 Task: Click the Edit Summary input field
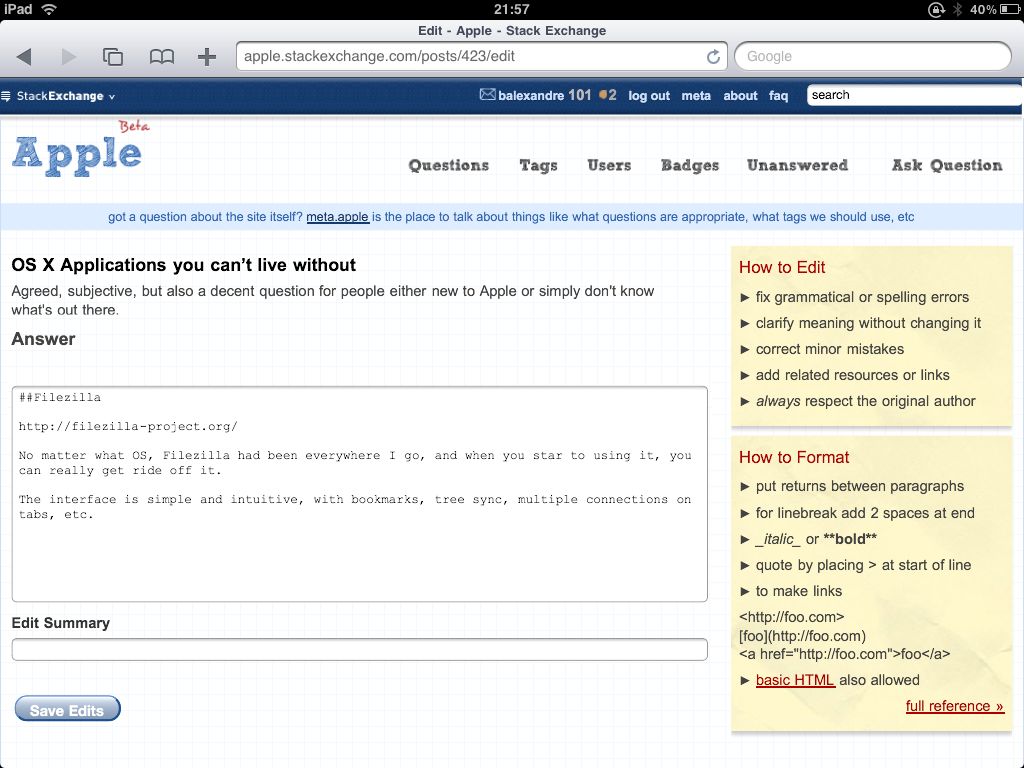click(359, 649)
